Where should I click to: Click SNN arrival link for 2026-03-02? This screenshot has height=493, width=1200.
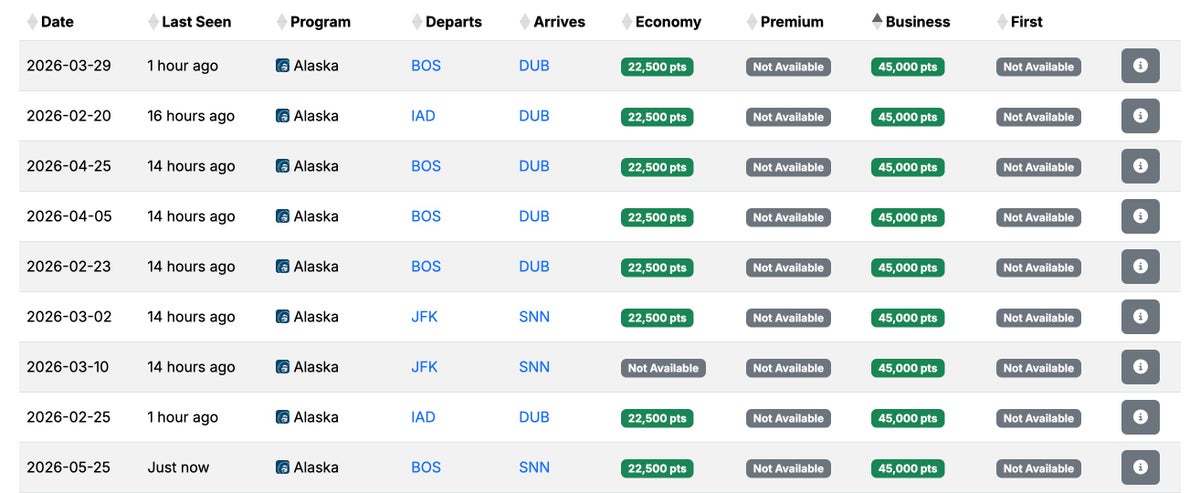coord(534,317)
